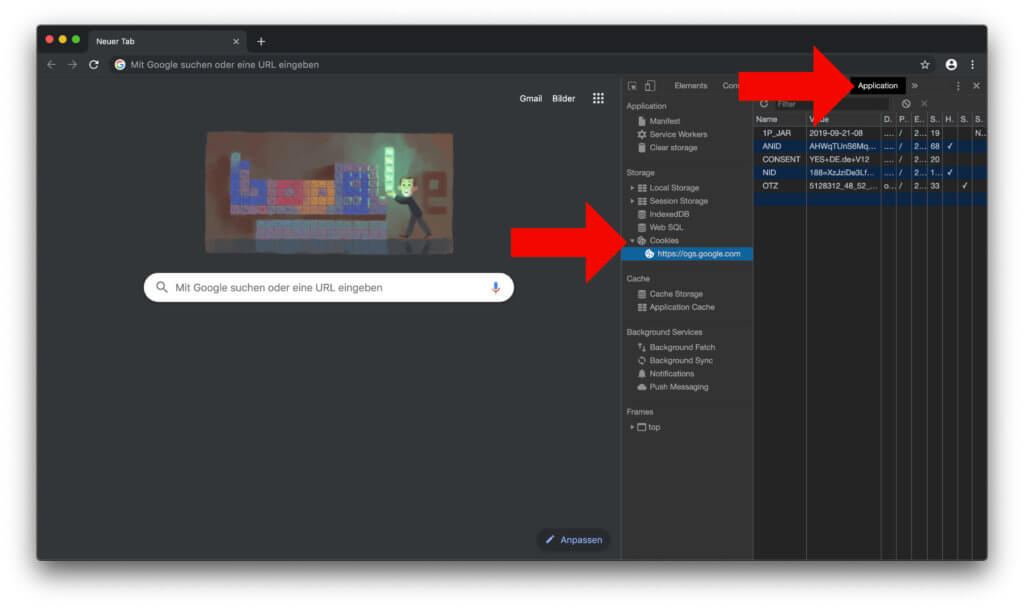Open the Chrome three-dot menu
Screen dimensions: 1024x609
pos(972,65)
